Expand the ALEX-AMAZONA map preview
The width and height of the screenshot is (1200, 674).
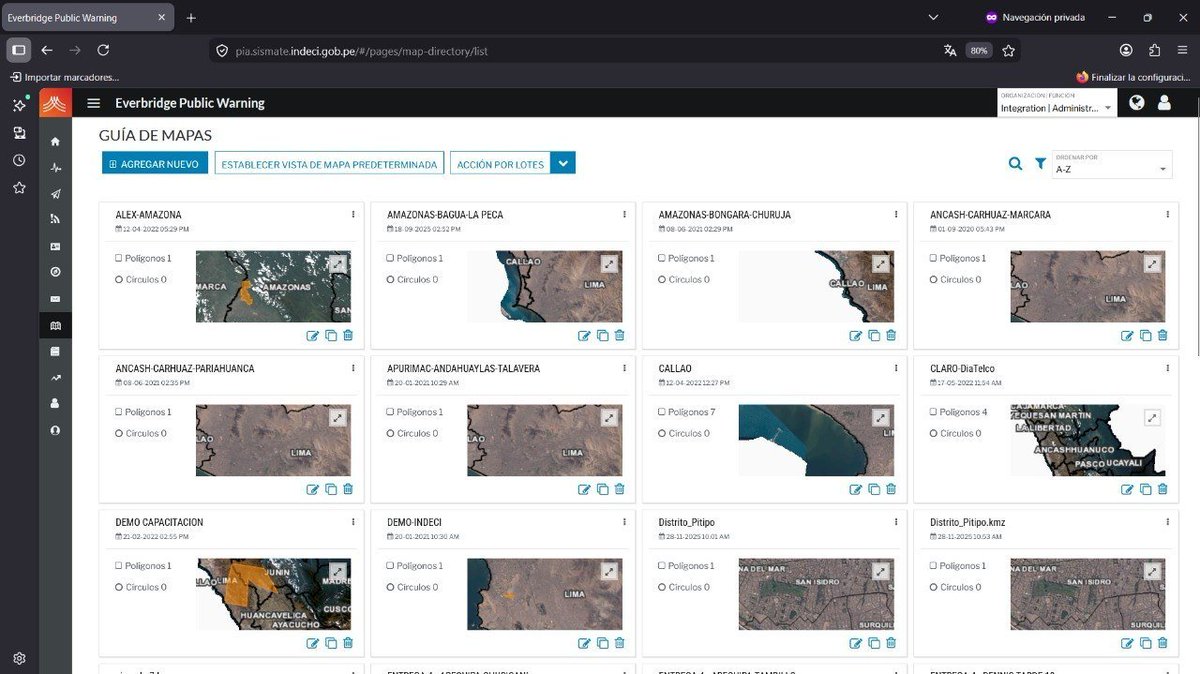coord(338,264)
